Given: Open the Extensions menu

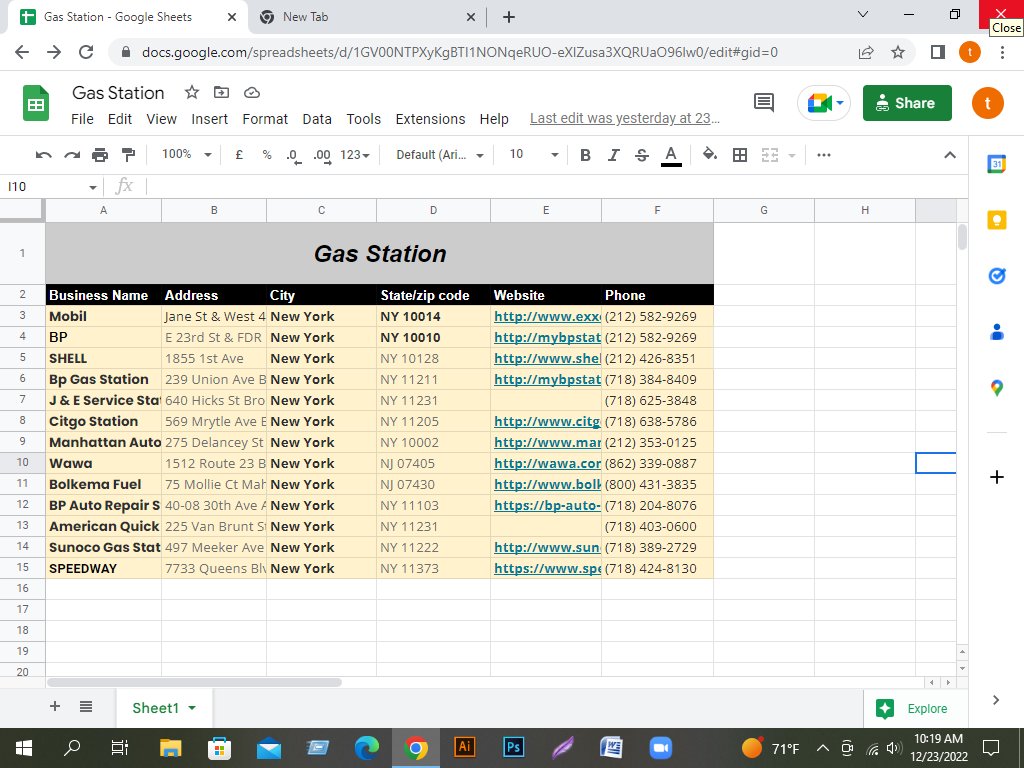Looking at the screenshot, I should 430,119.
